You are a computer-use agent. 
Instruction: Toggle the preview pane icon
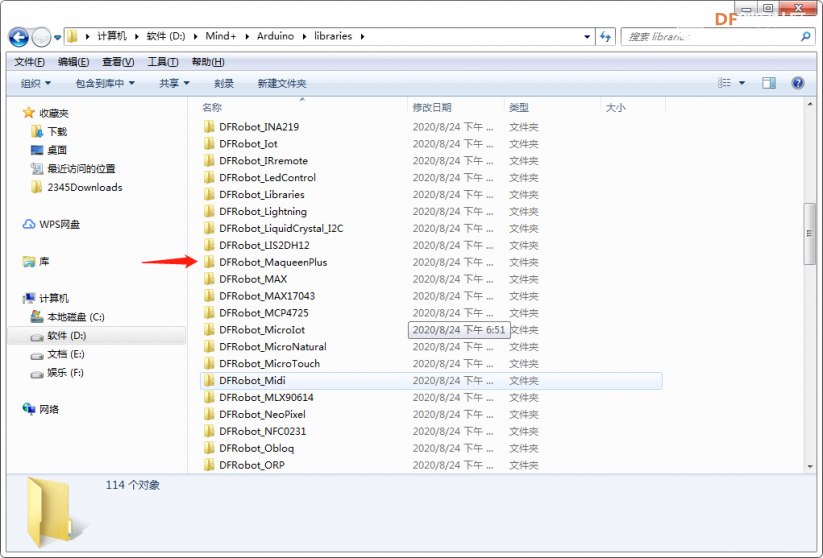point(769,83)
